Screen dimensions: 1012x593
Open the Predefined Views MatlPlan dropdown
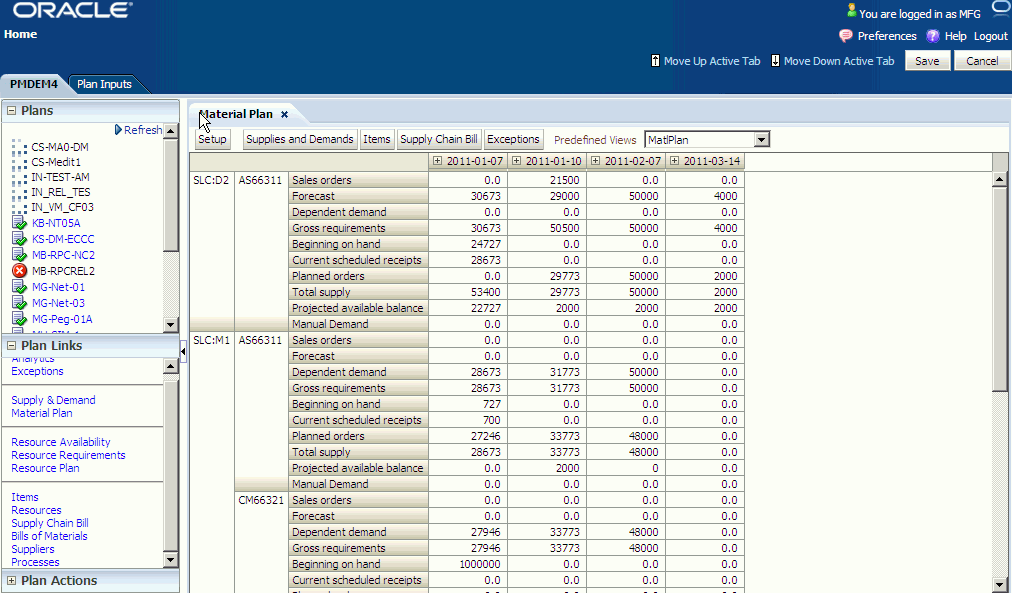[762, 139]
